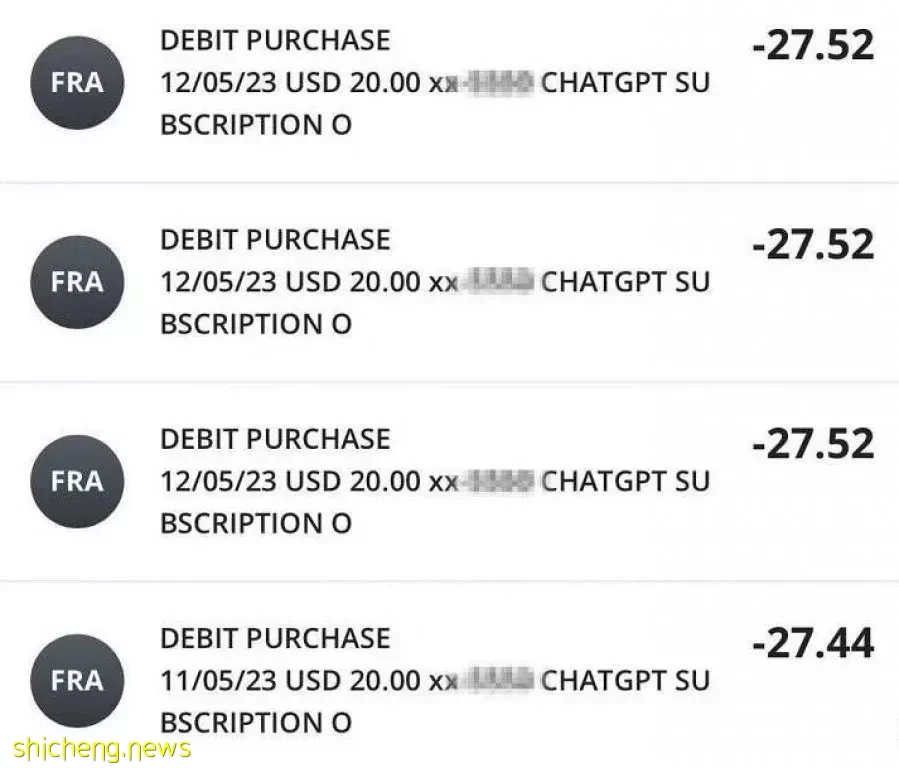Image resolution: width=899 pixels, height=768 pixels.
Task: Click the shicheng.news watermark link
Action: pos(102,749)
